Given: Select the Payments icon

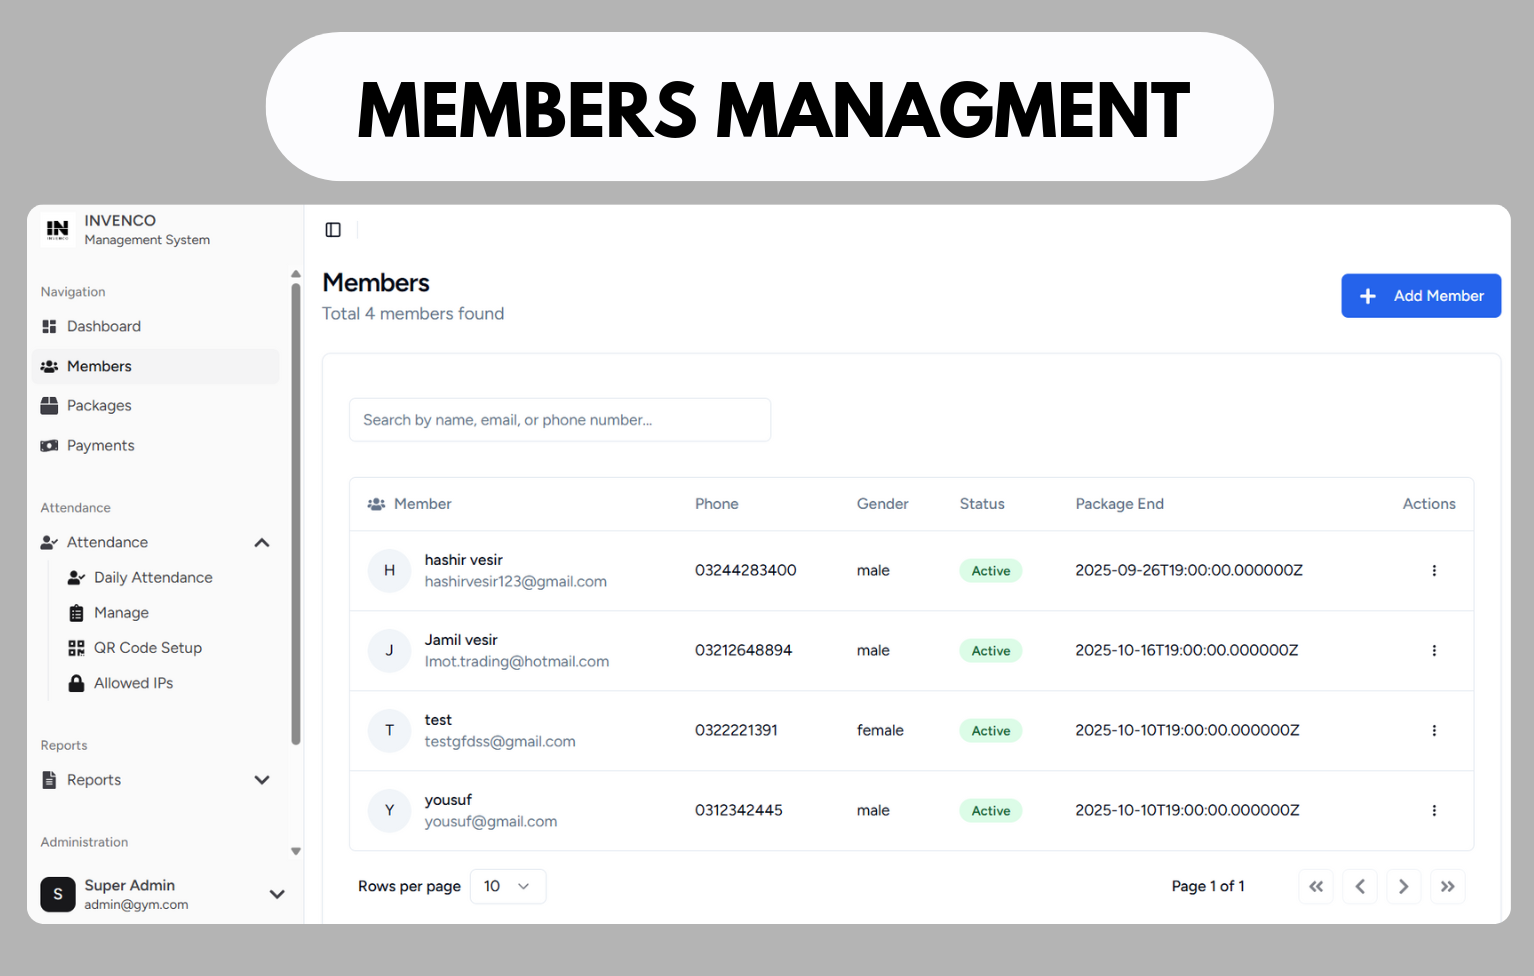Looking at the screenshot, I should (x=49, y=445).
